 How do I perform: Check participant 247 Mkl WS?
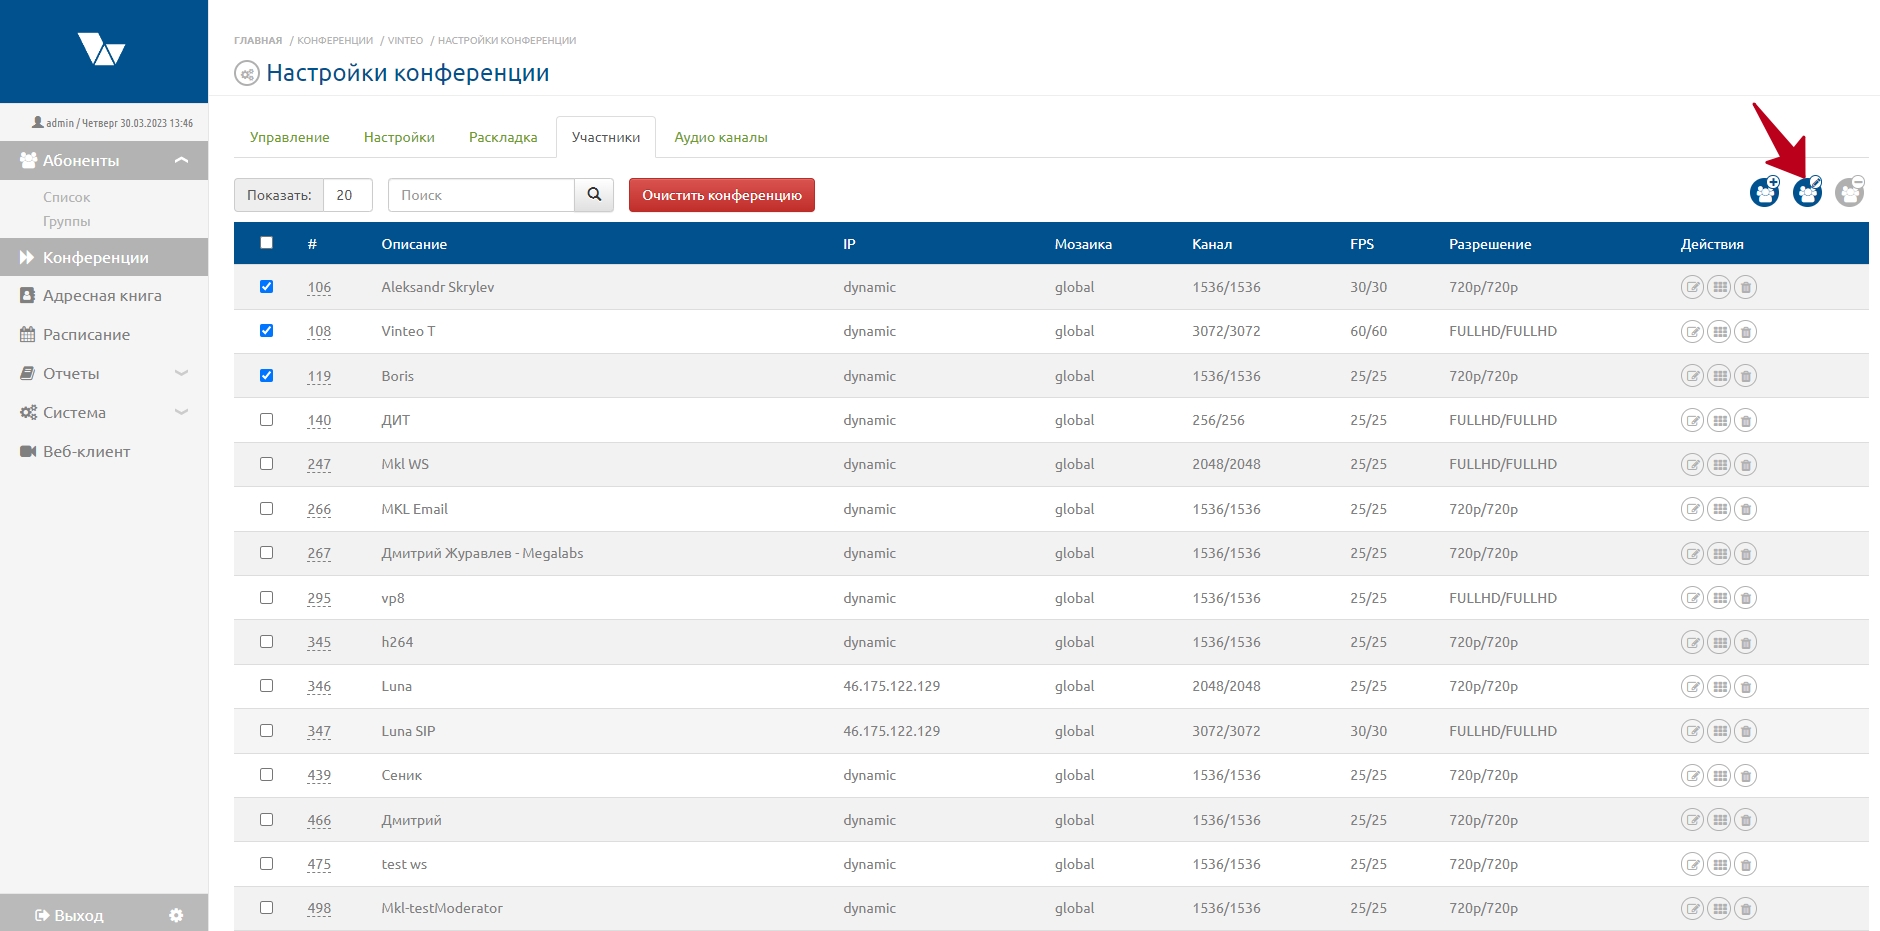click(266, 464)
